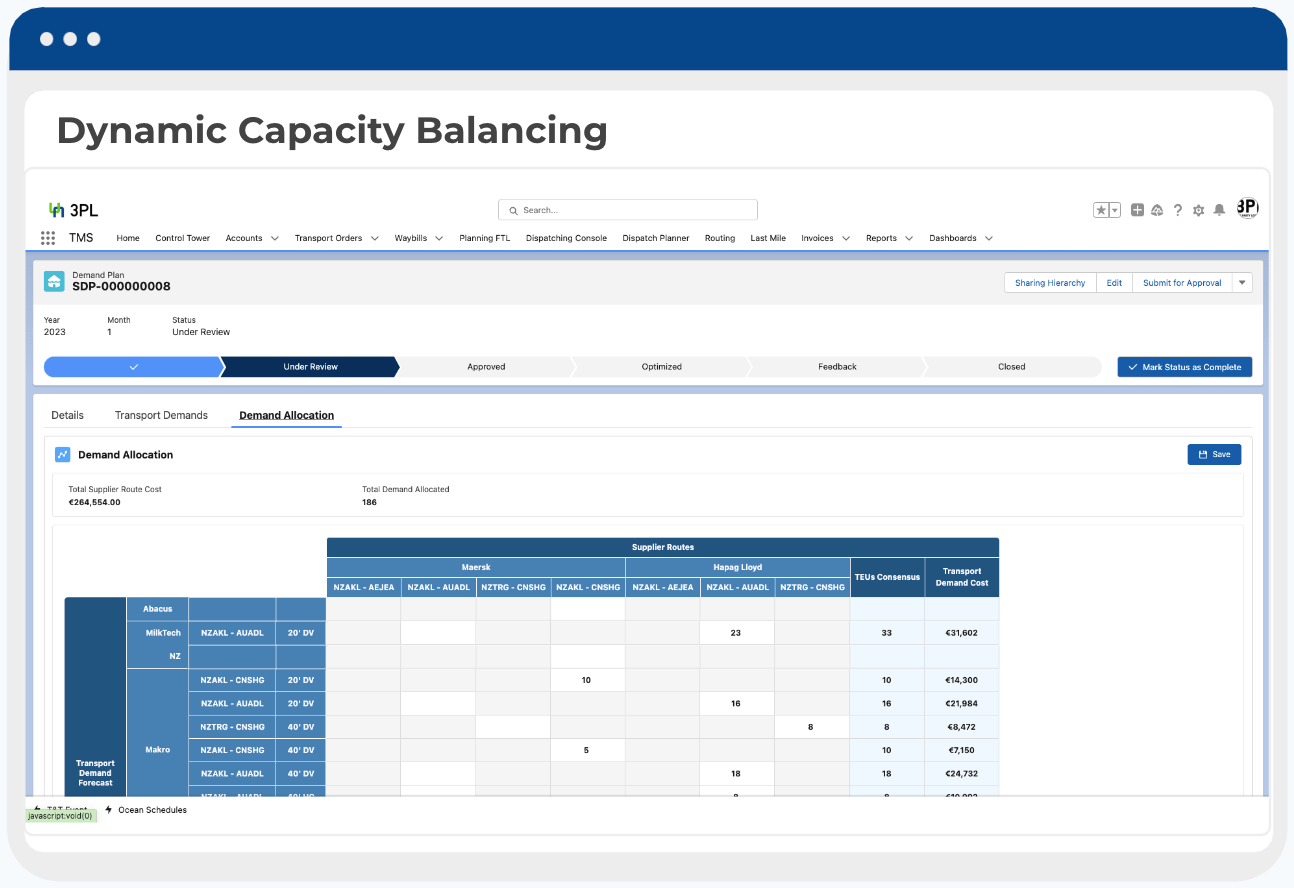
Task: Open the user profile avatar
Action: click(x=1247, y=208)
